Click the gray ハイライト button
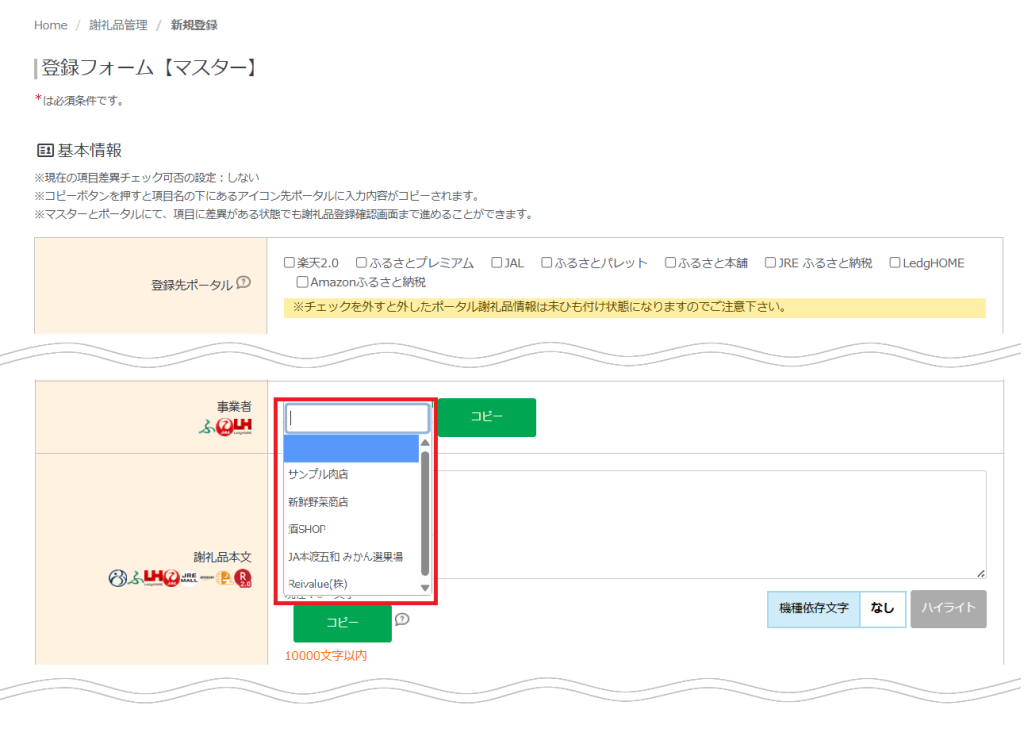 (x=948, y=608)
